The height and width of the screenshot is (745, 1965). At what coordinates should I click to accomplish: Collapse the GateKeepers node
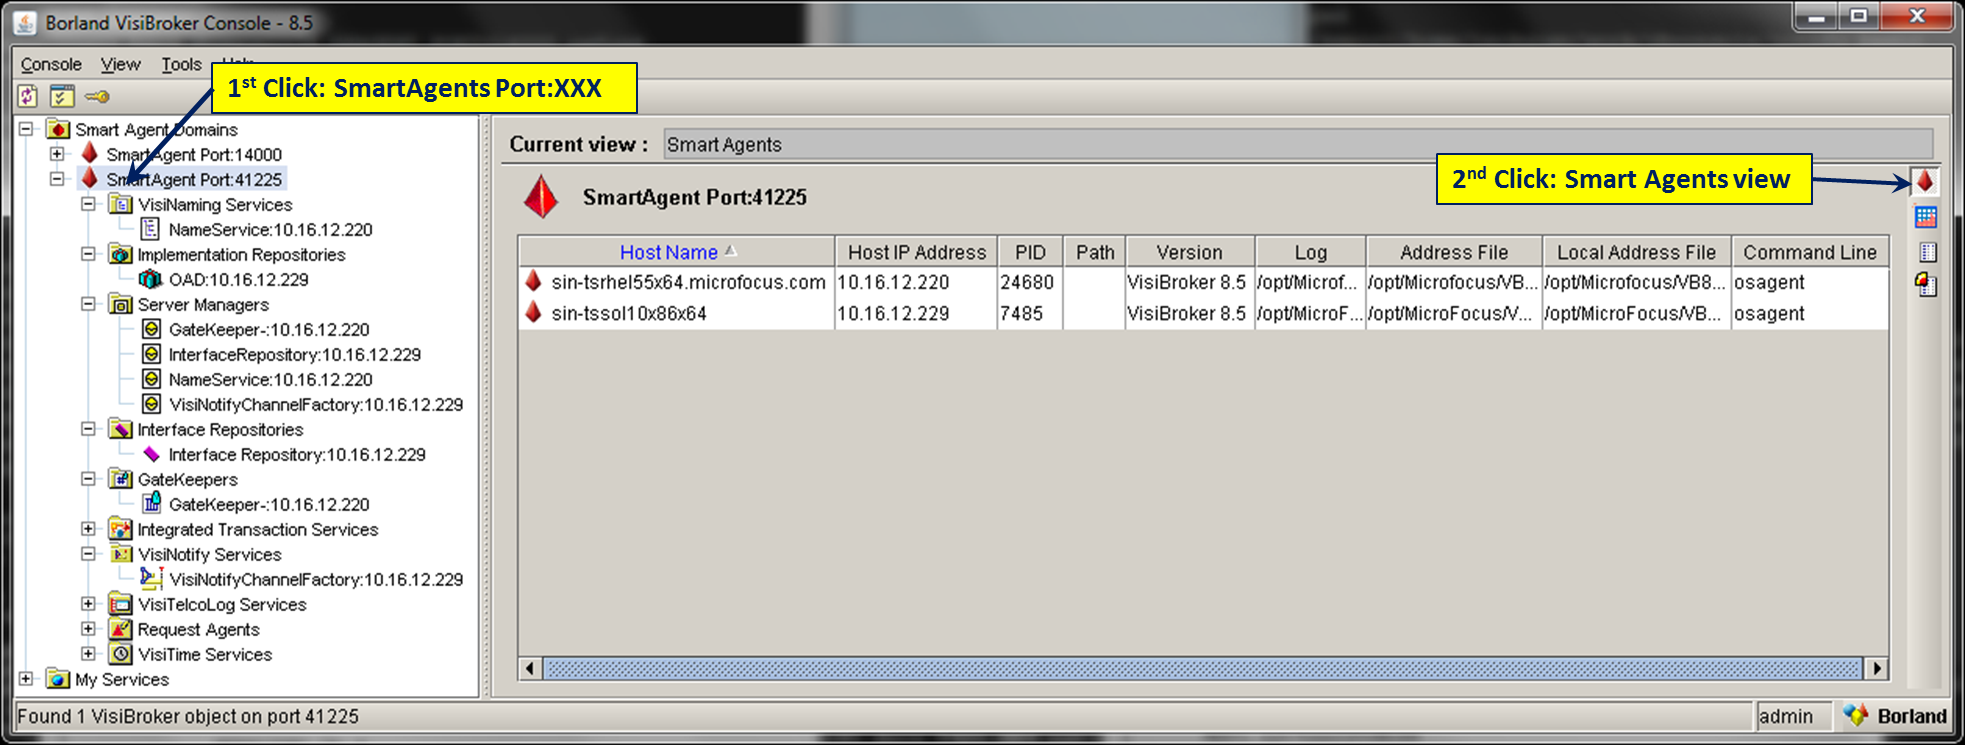coord(88,479)
